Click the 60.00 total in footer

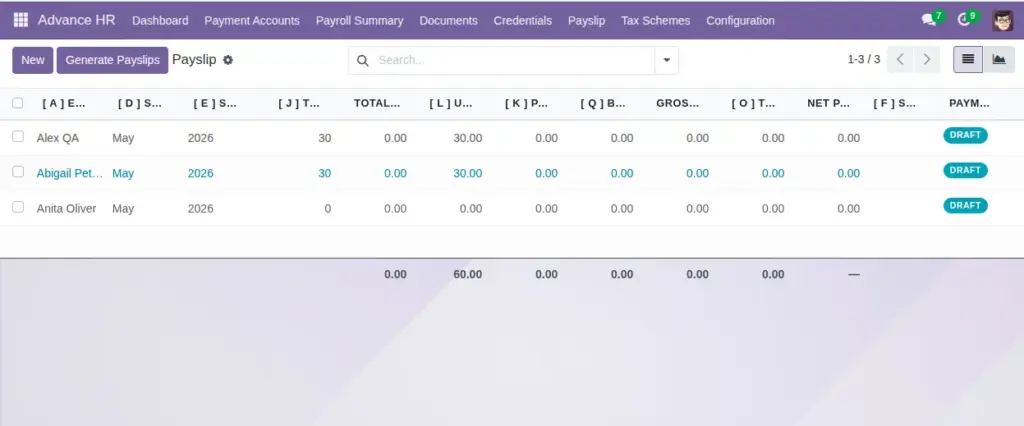tap(468, 274)
